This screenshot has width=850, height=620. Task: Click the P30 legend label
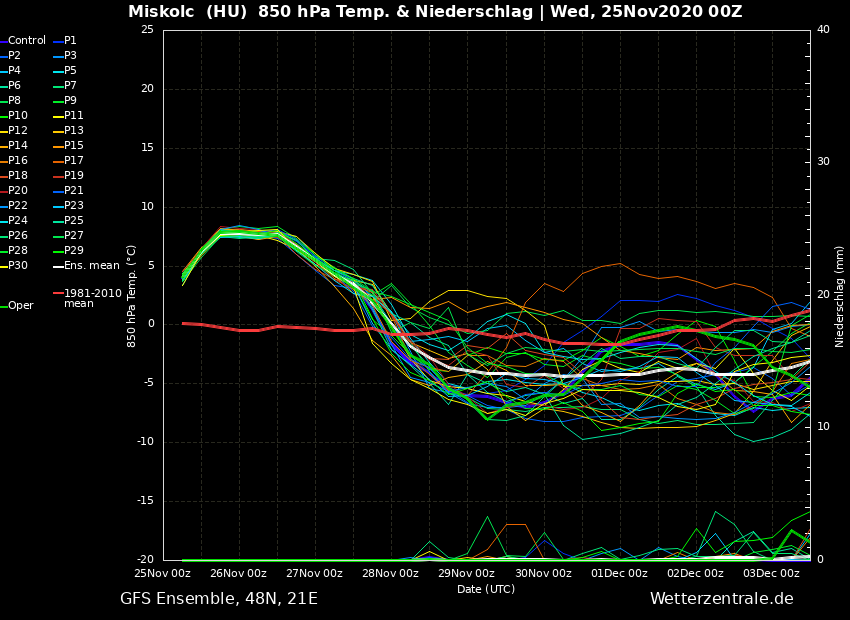18,266
